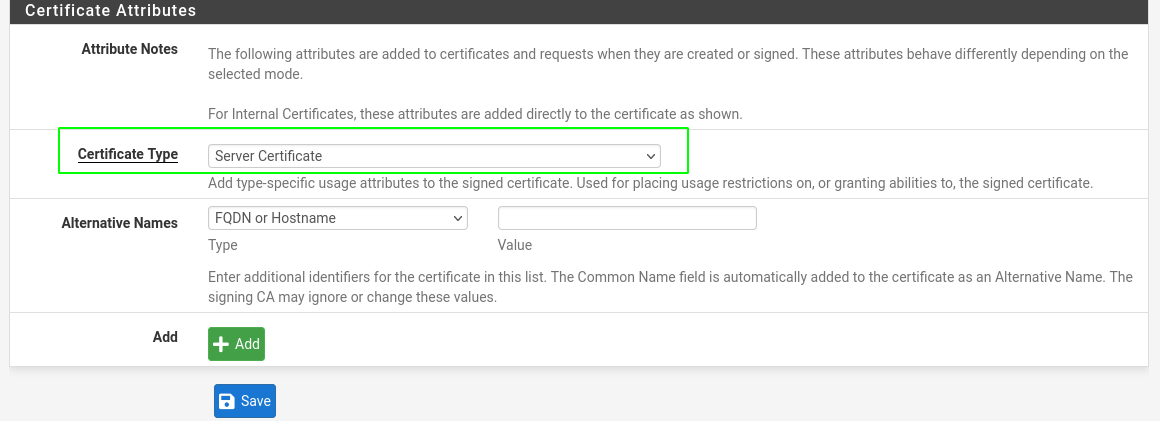
Task: Click the FQDN or Hostname chevron arrow
Action: tap(456, 218)
